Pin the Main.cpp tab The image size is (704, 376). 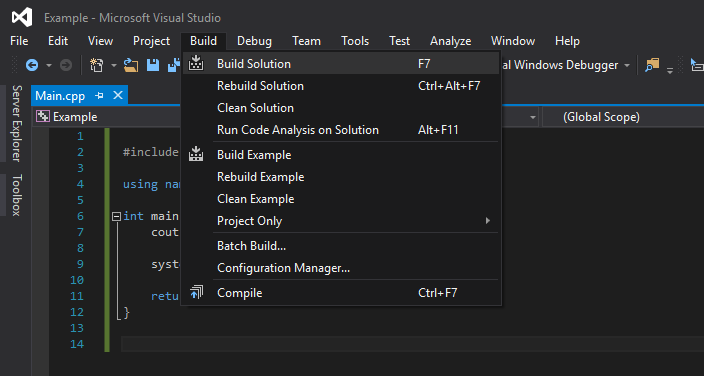(99, 96)
